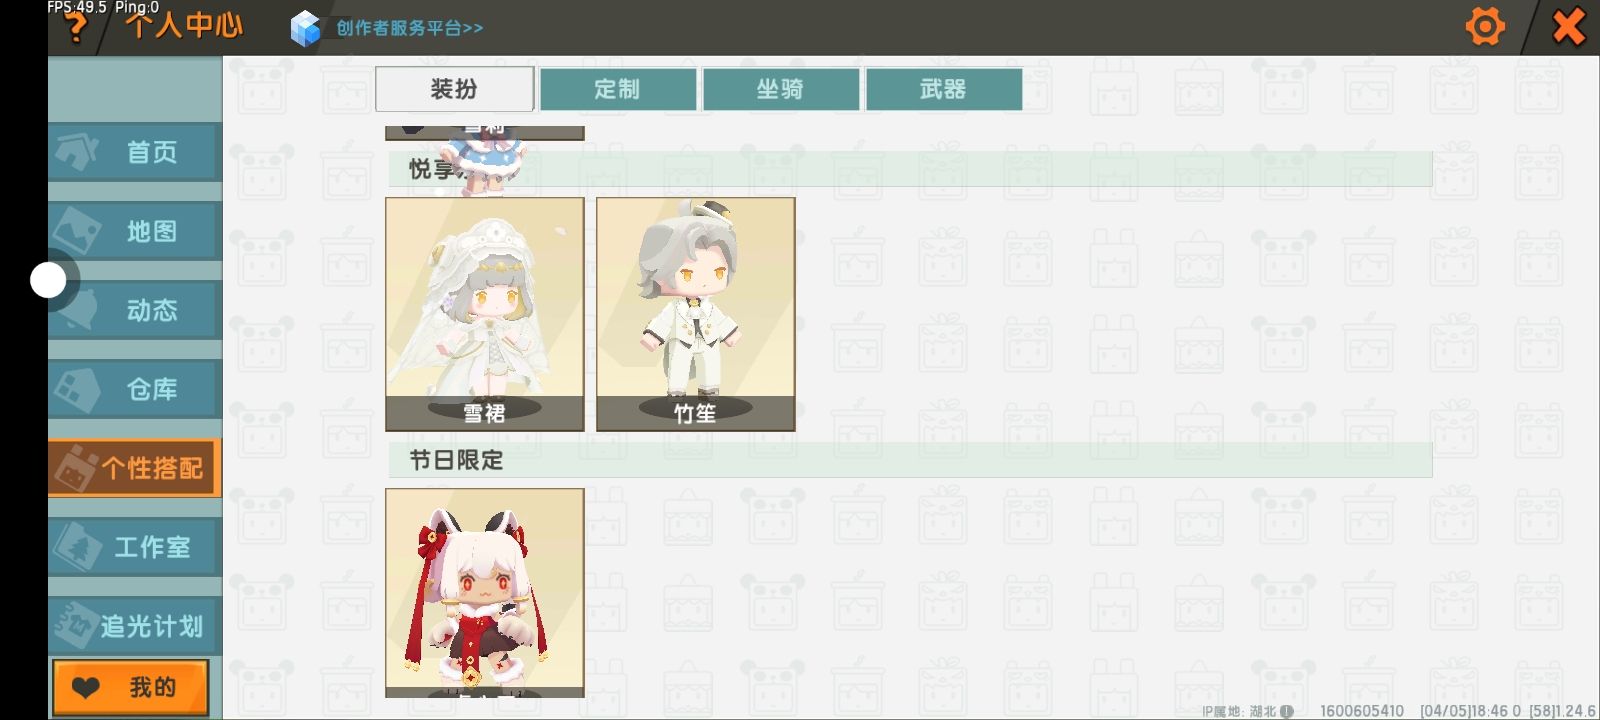Open the 地图 sidebar section
1600x720 pixels.
(x=134, y=231)
